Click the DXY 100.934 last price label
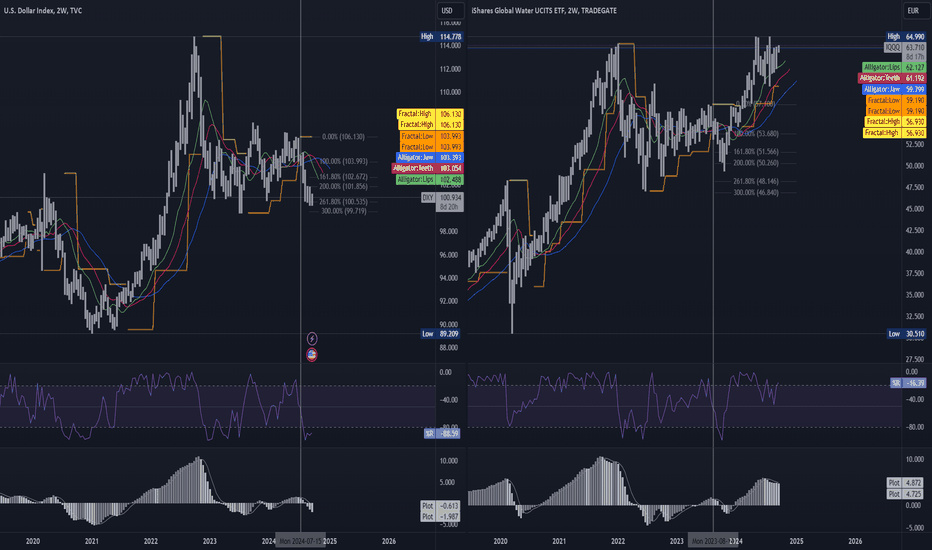 pos(442,197)
